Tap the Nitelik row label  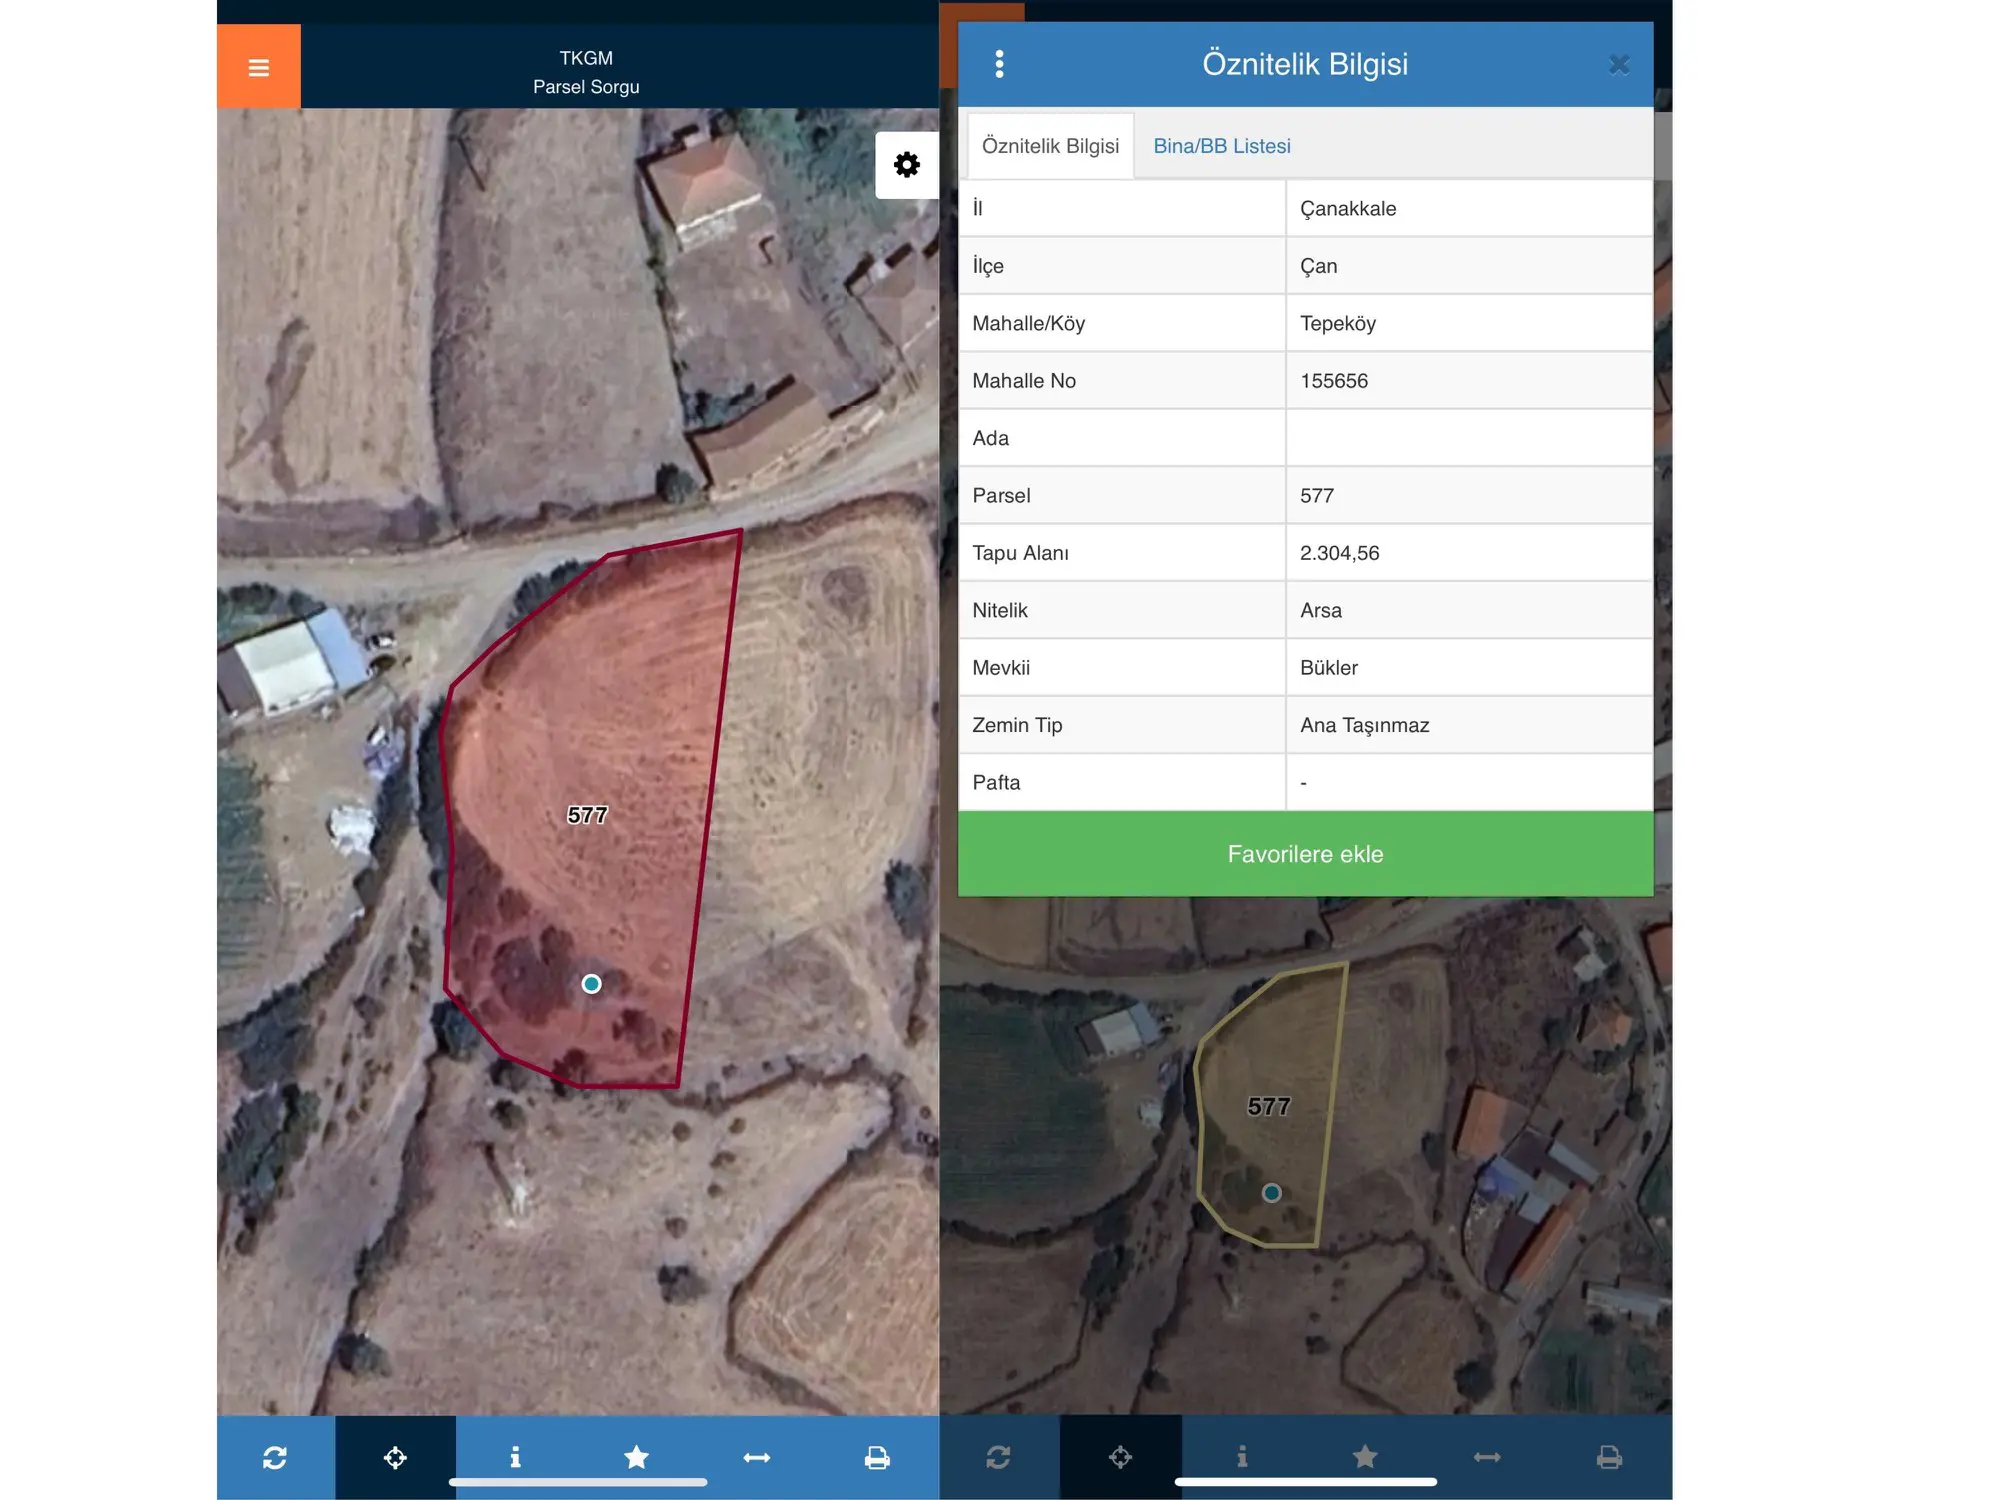pos(1000,610)
